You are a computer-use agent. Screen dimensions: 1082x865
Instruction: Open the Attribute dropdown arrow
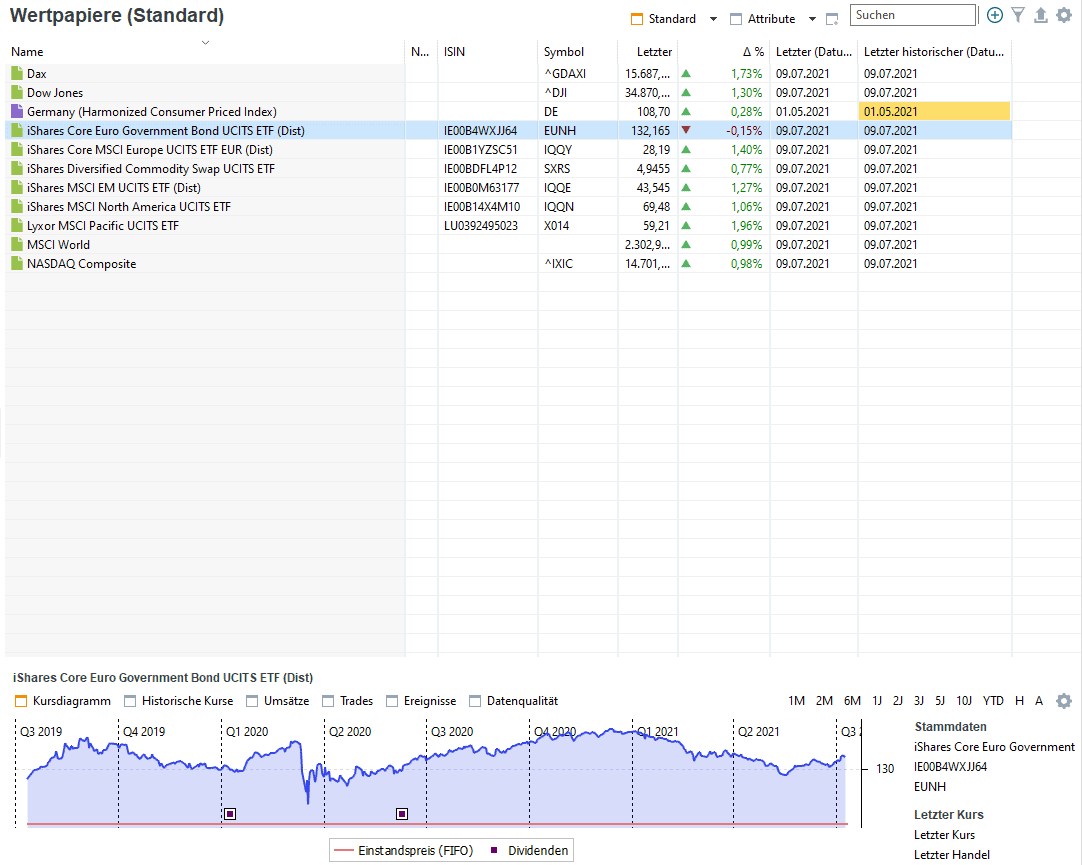click(x=812, y=19)
